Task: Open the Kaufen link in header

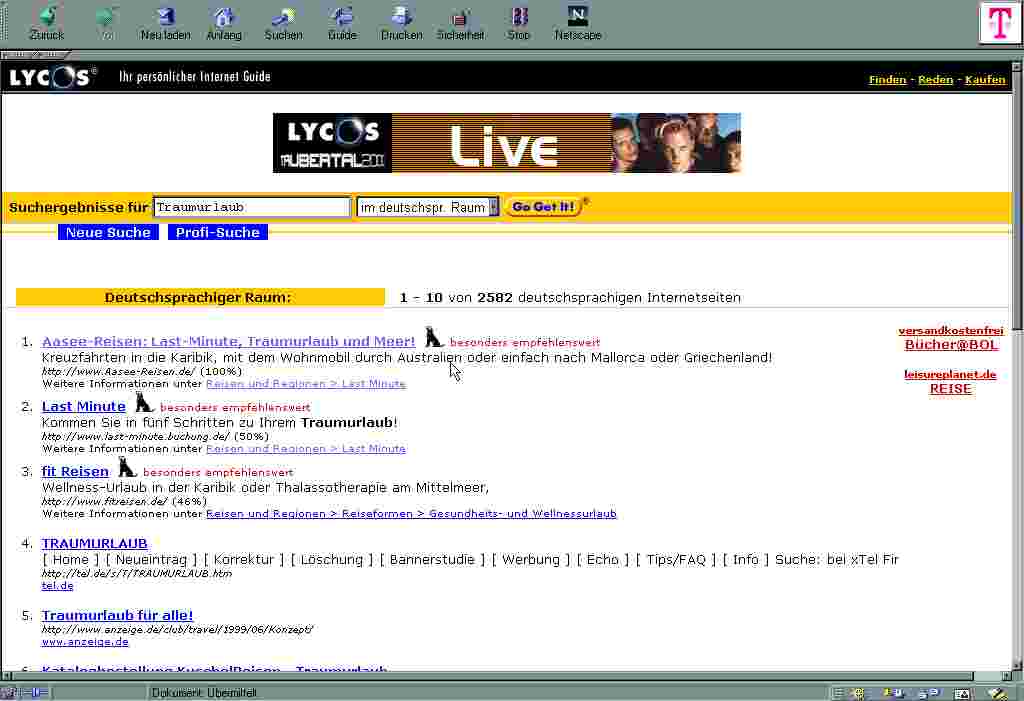Action: (985, 80)
